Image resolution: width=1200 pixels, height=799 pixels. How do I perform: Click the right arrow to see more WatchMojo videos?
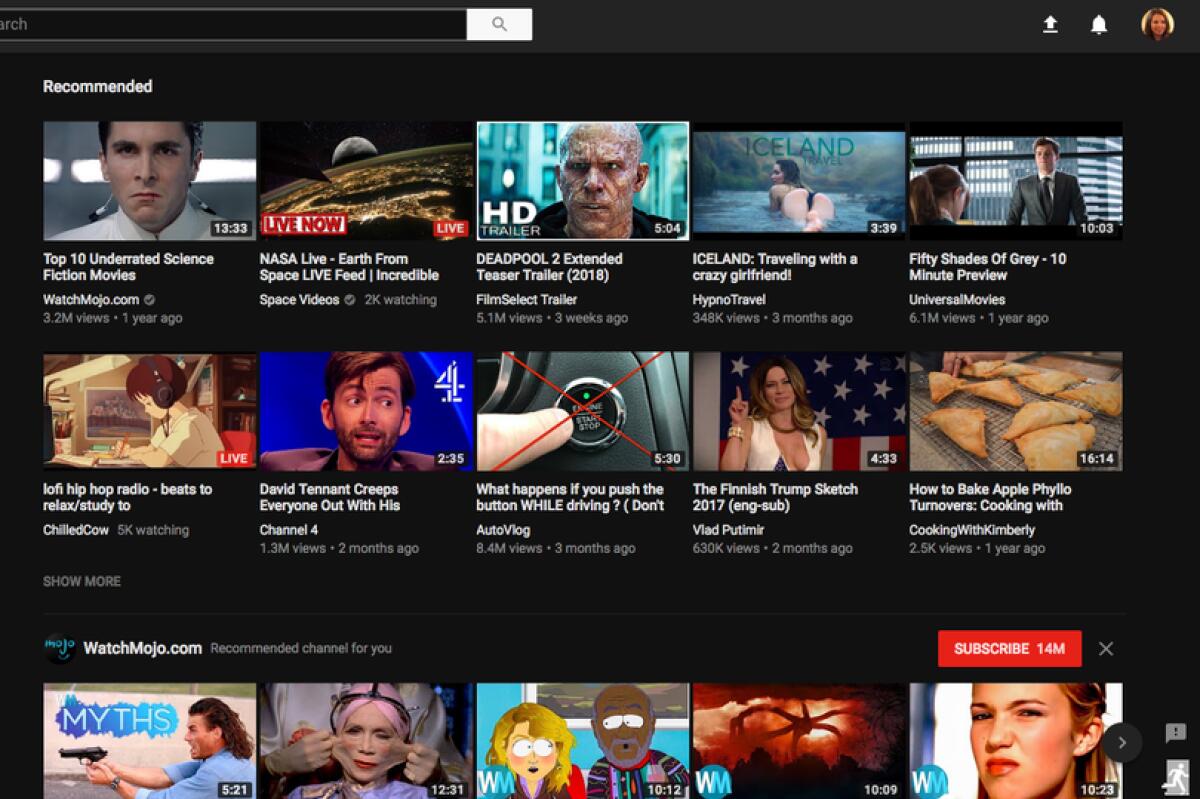1122,743
